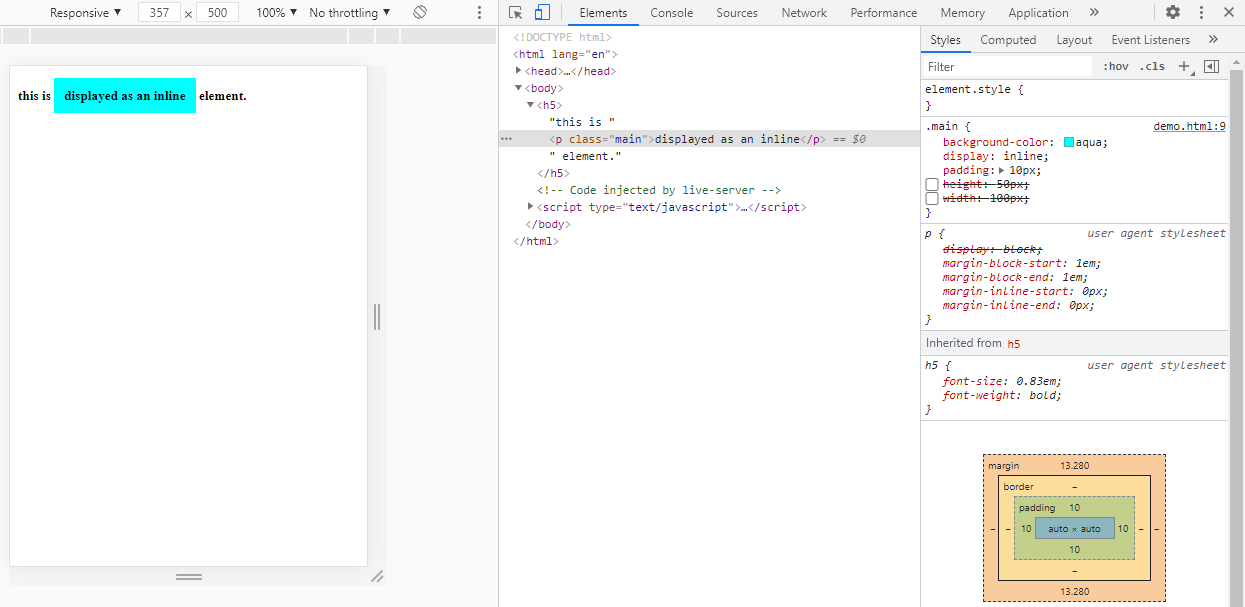Open device toolbar more options menu
Image resolution: width=1245 pixels, height=607 pixels.
479,13
